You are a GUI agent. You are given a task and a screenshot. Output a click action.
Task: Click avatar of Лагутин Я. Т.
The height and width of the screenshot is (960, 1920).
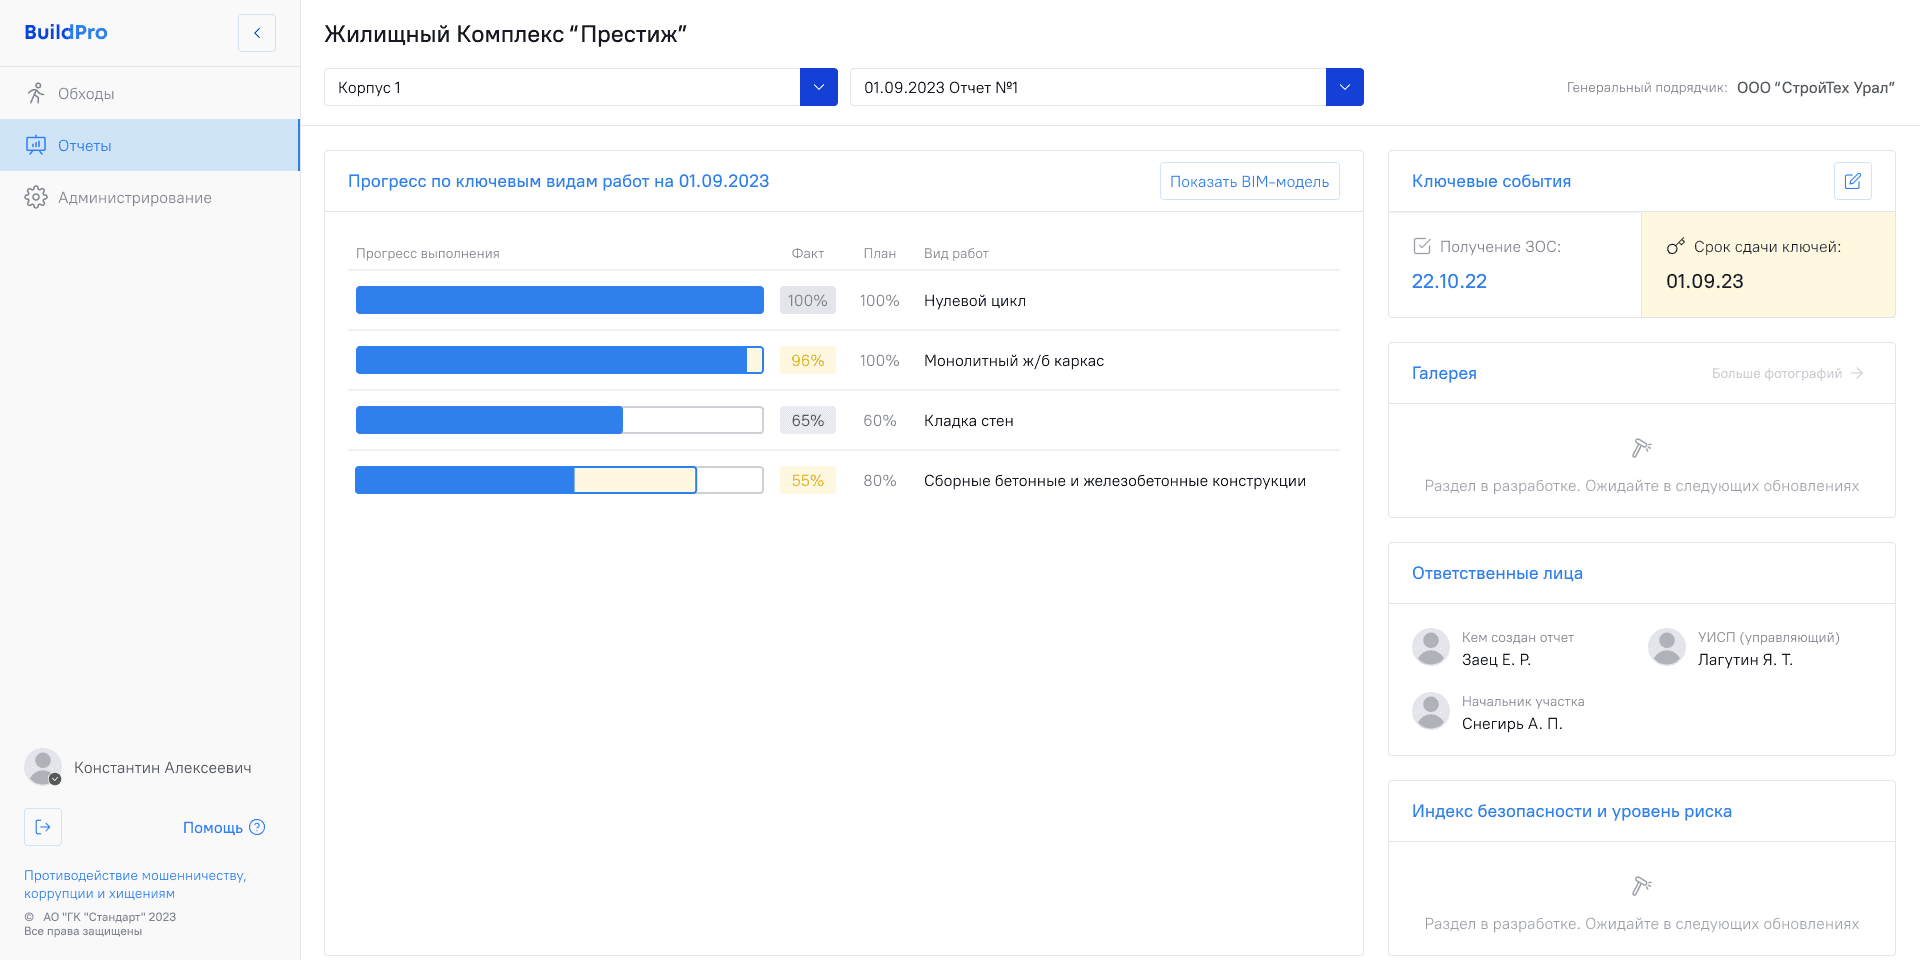1666,647
